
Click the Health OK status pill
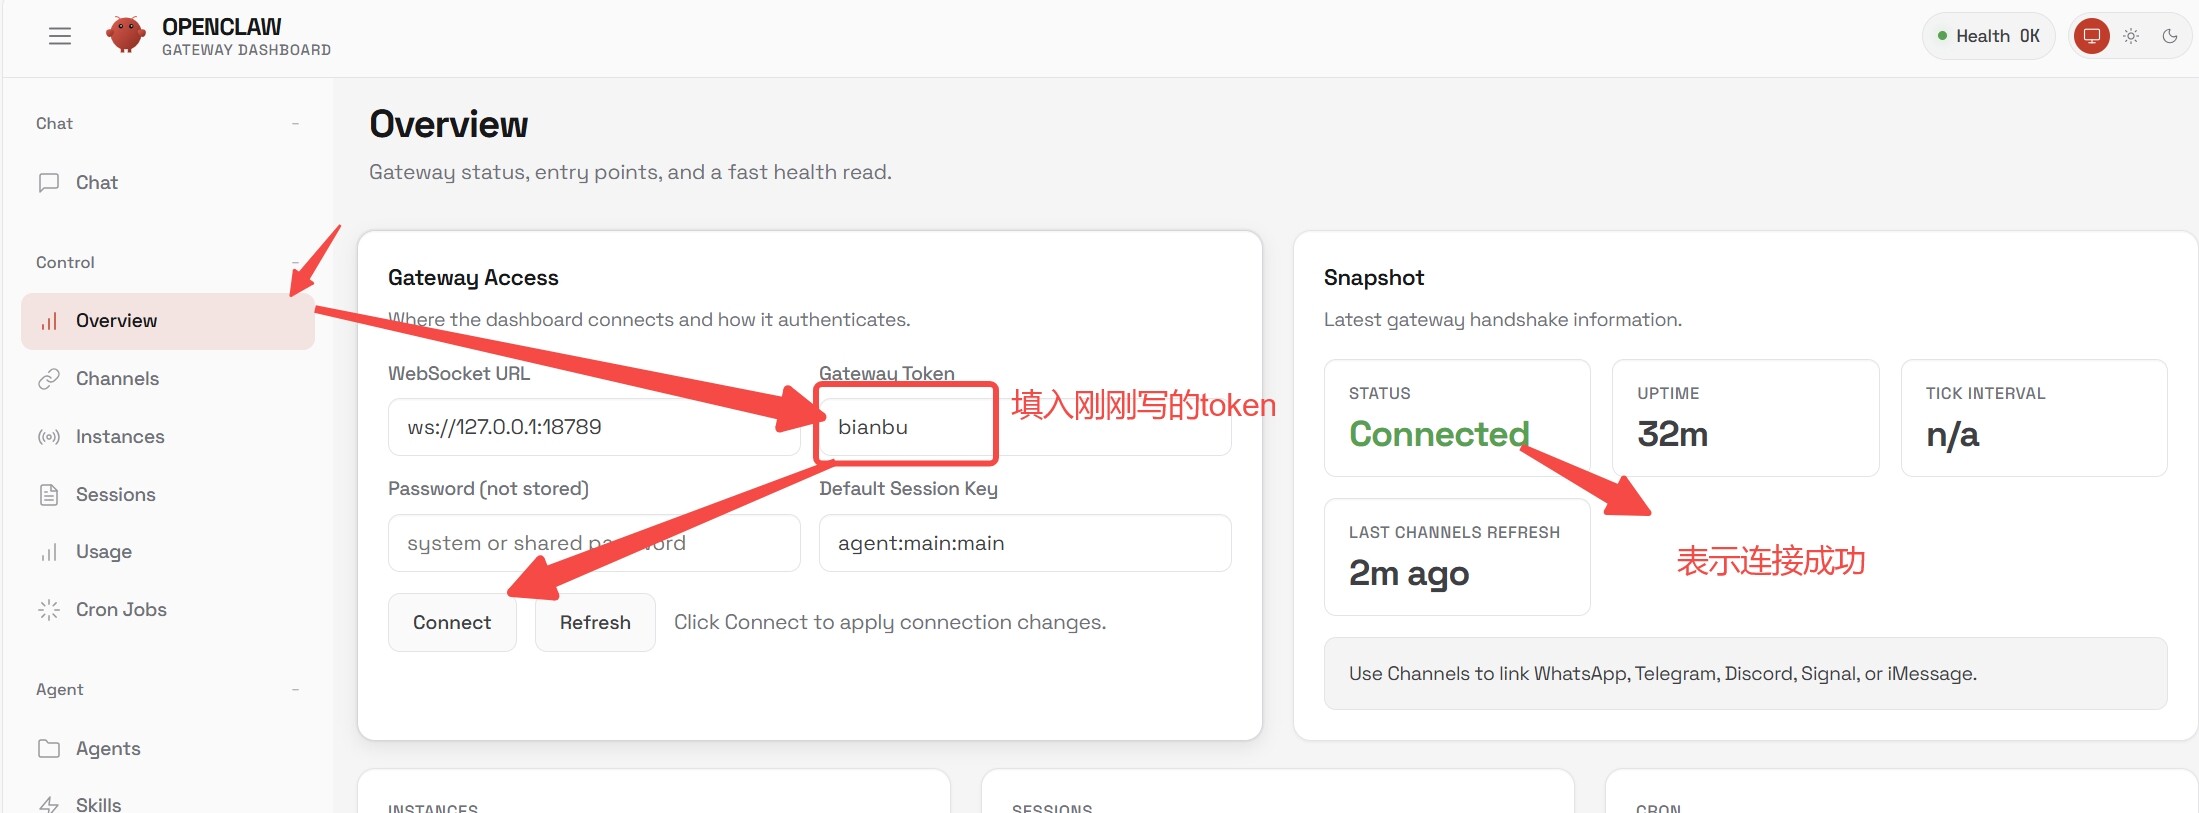(1988, 36)
